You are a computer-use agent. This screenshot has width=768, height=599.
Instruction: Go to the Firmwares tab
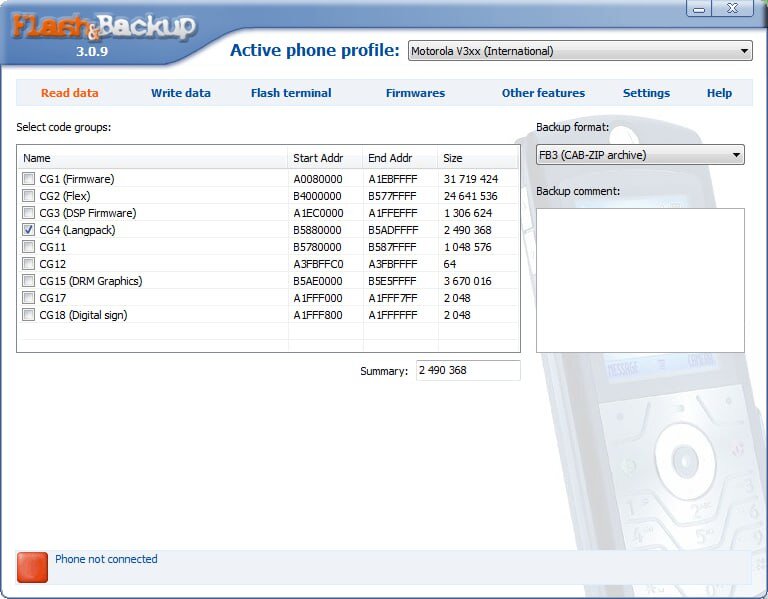click(x=415, y=93)
